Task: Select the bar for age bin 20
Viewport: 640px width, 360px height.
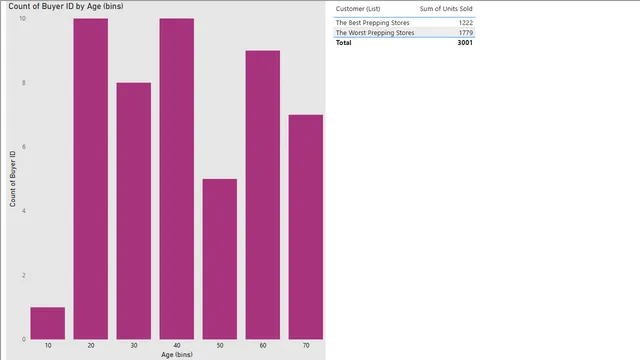Action: [x=91, y=179]
